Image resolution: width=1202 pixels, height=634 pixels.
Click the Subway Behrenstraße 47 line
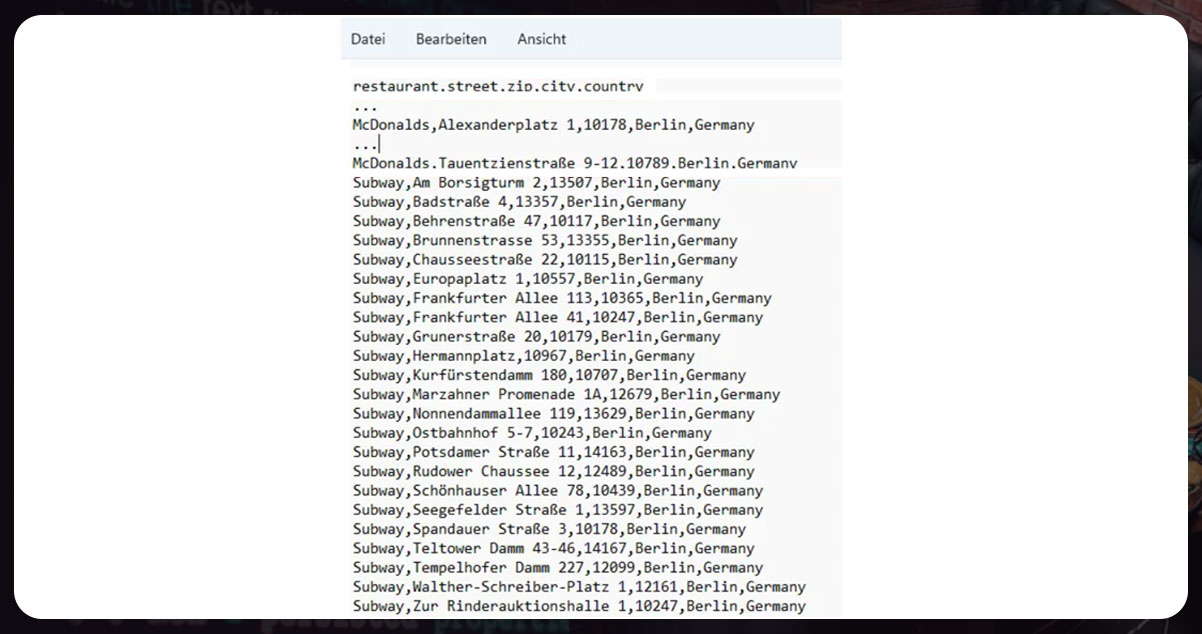click(x=536, y=221)
